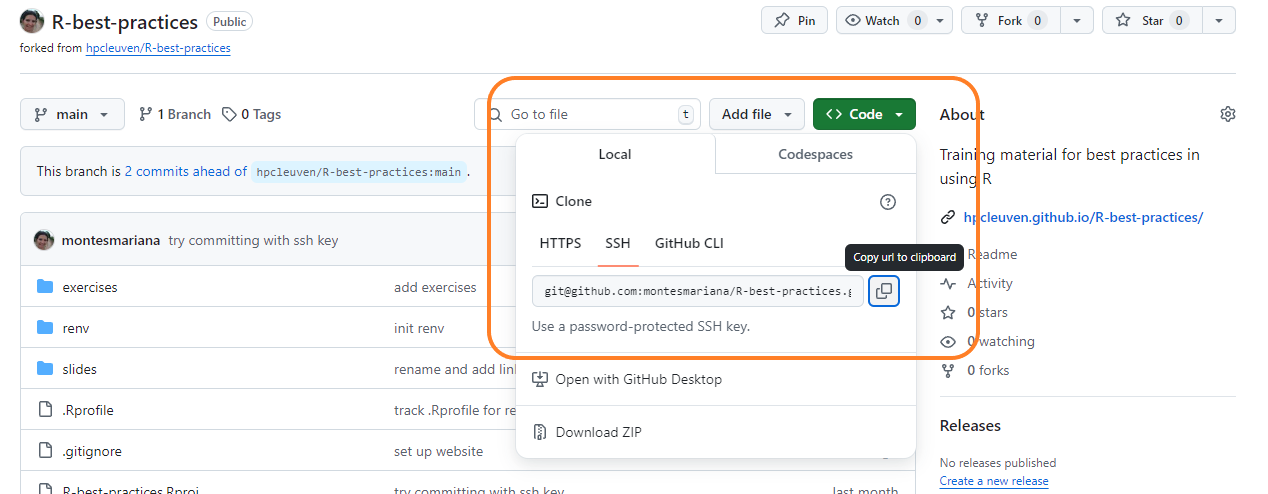
Task: Click the Clone help question mark icon
Action: tap(887, 202)
